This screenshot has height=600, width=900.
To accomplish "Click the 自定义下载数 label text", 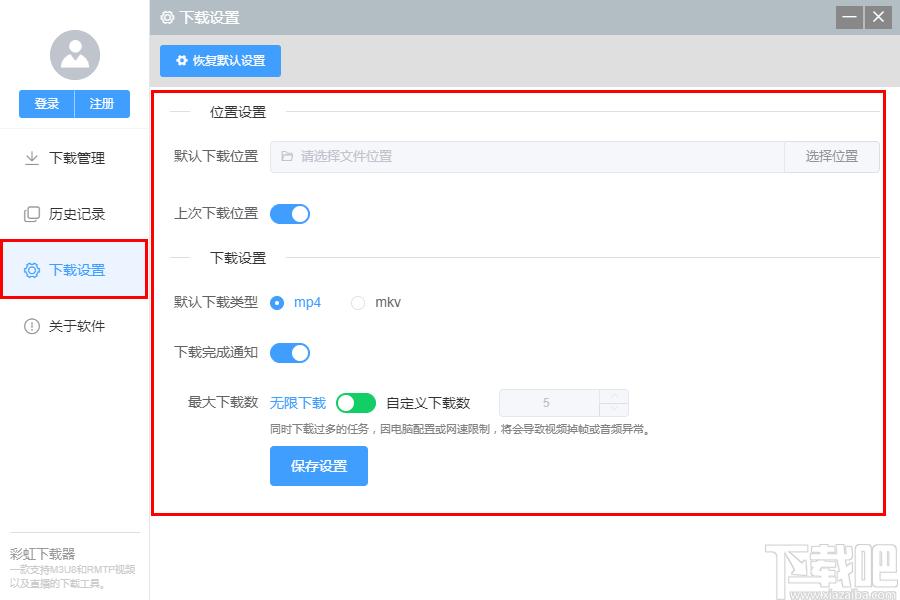I will 428,403.
